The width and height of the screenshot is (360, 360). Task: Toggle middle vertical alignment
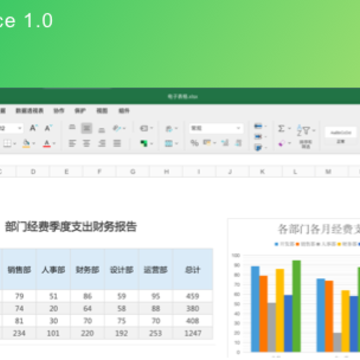coord(87,128)
